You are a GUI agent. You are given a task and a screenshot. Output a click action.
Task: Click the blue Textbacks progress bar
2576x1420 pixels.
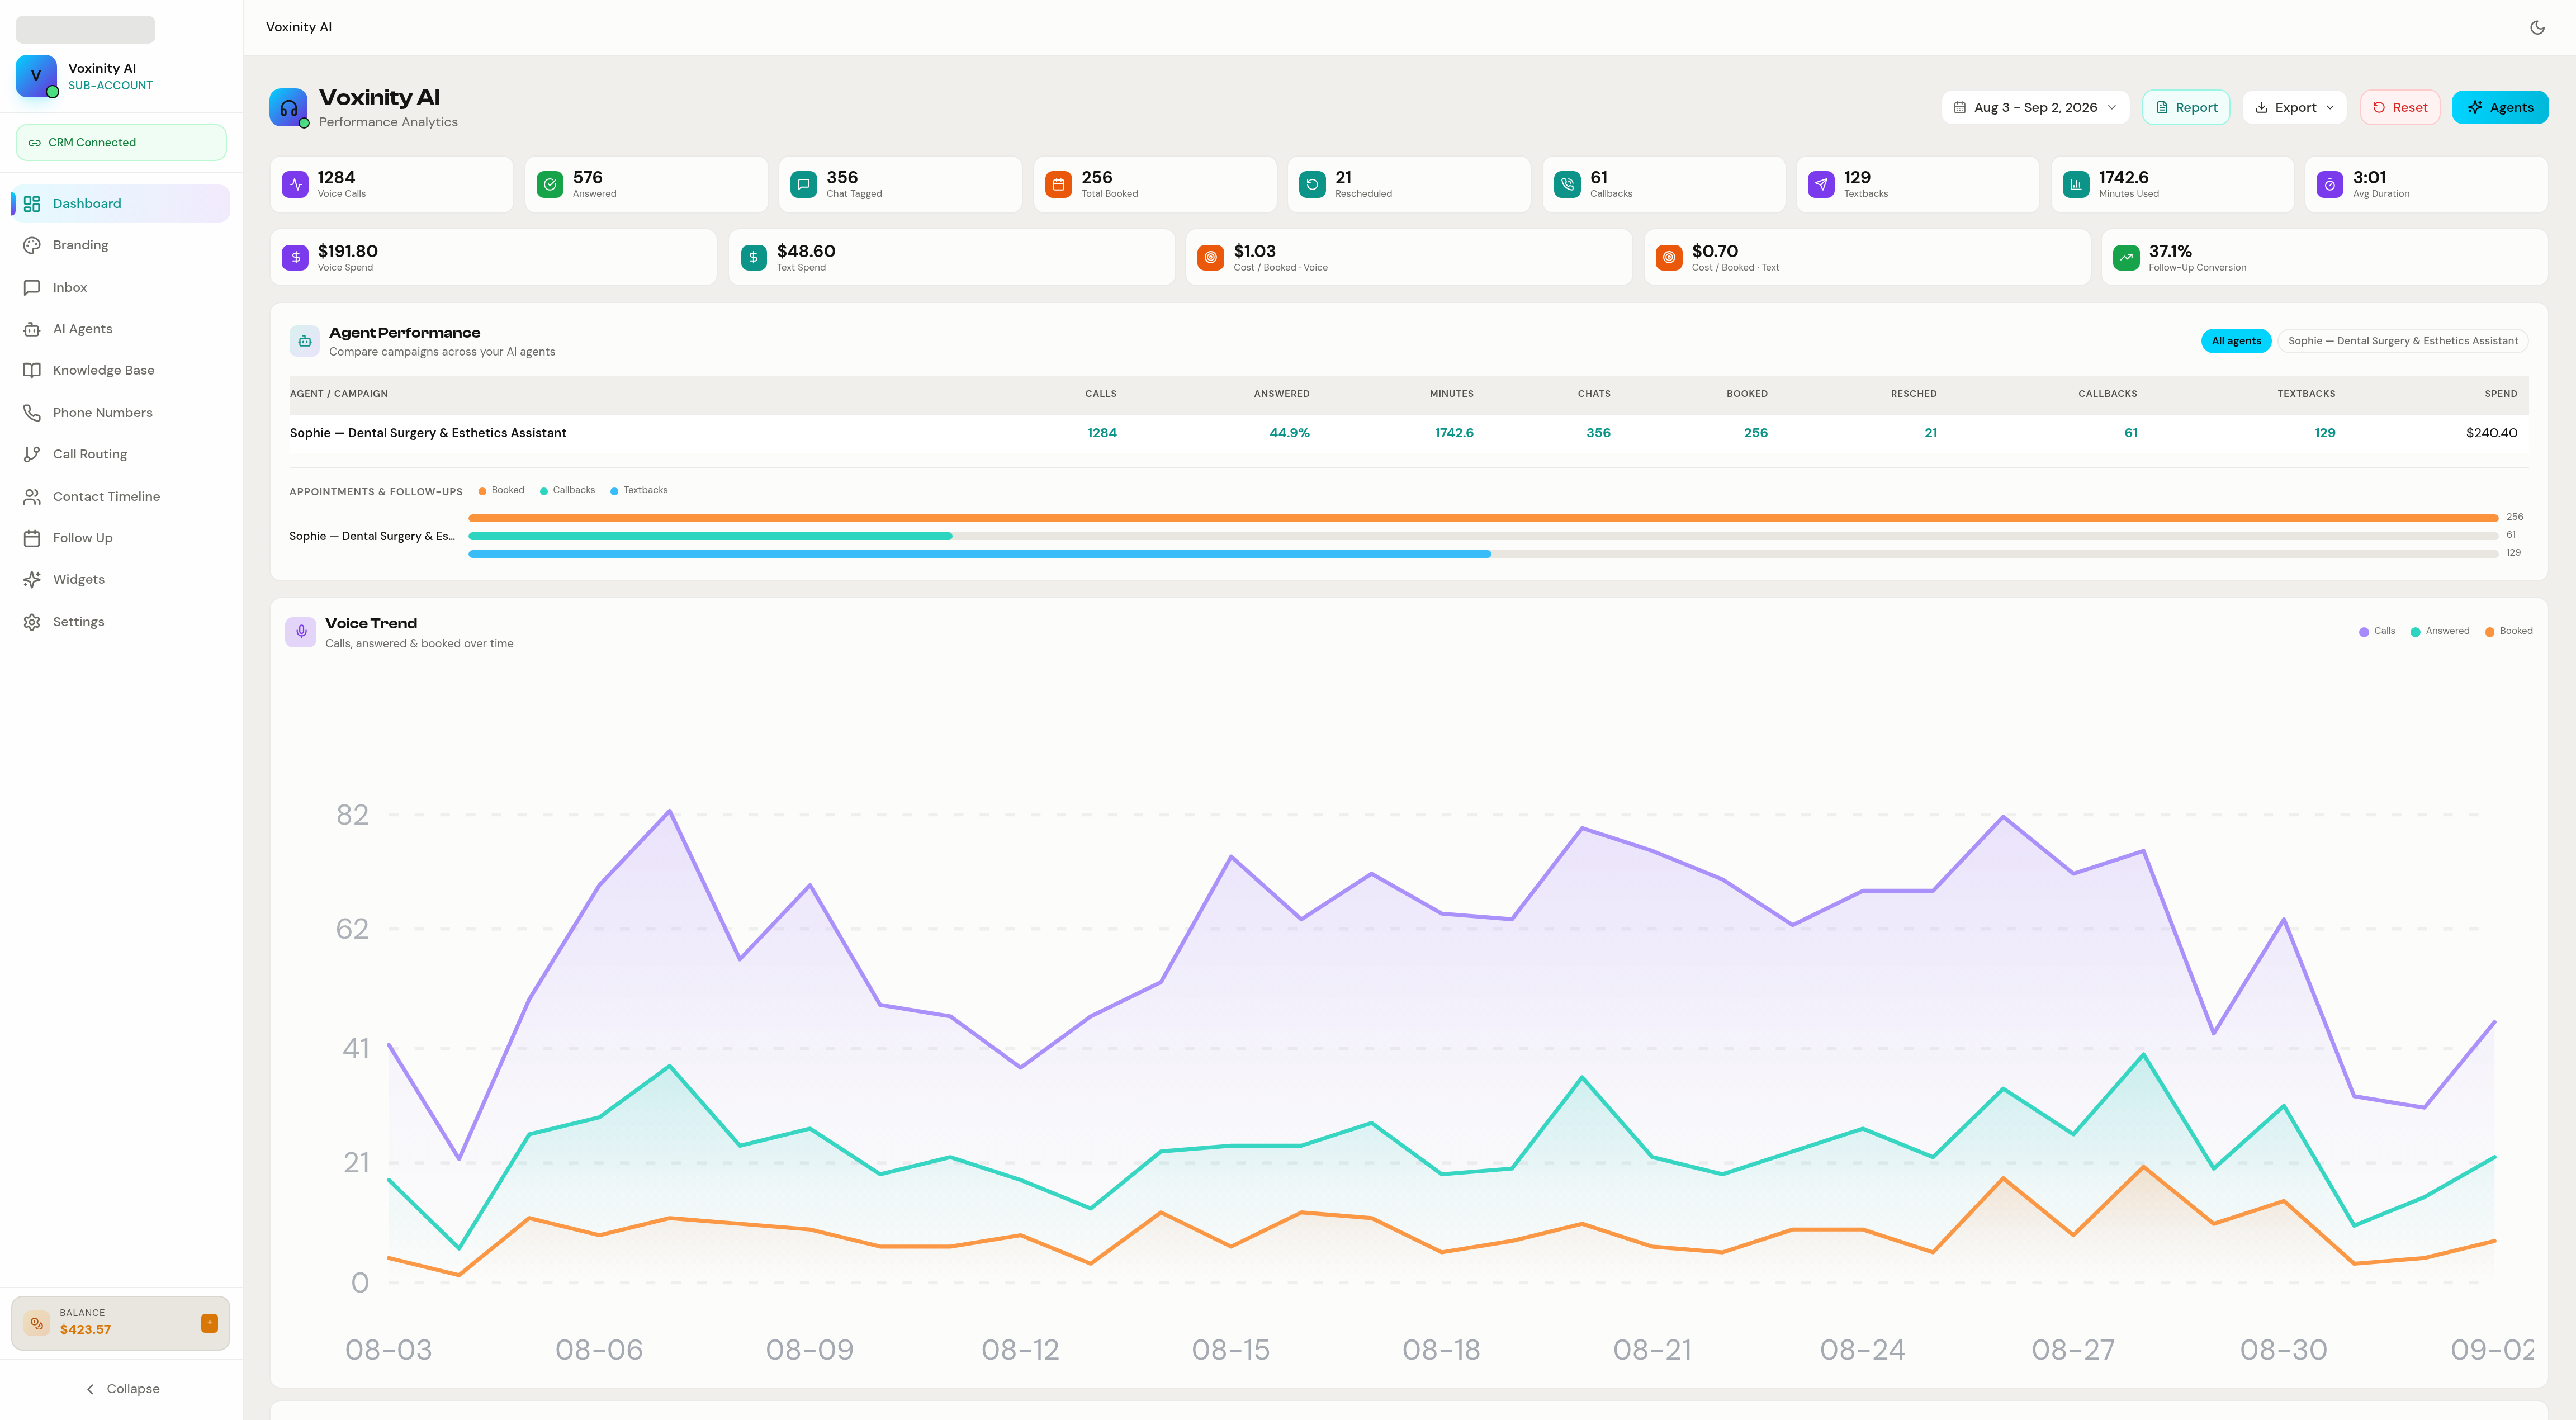(979, 554)
